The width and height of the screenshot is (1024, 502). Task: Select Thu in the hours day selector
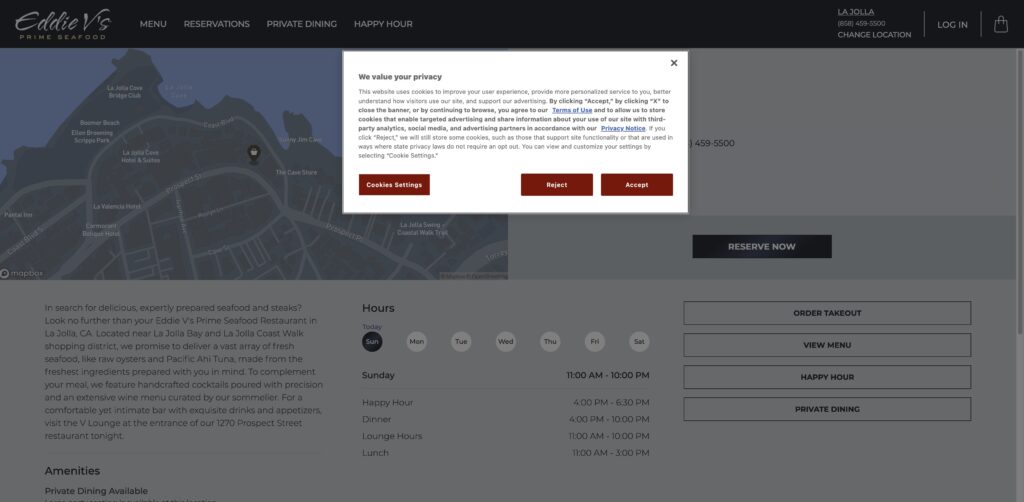(x=550, y=341)
